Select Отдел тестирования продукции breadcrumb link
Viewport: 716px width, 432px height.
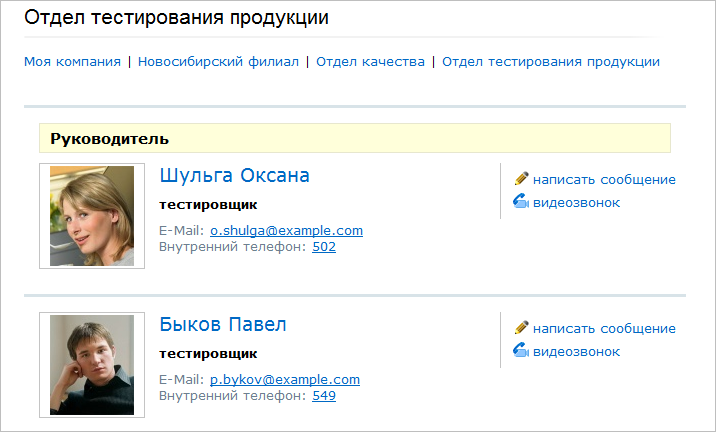click(x=550, y=61)
